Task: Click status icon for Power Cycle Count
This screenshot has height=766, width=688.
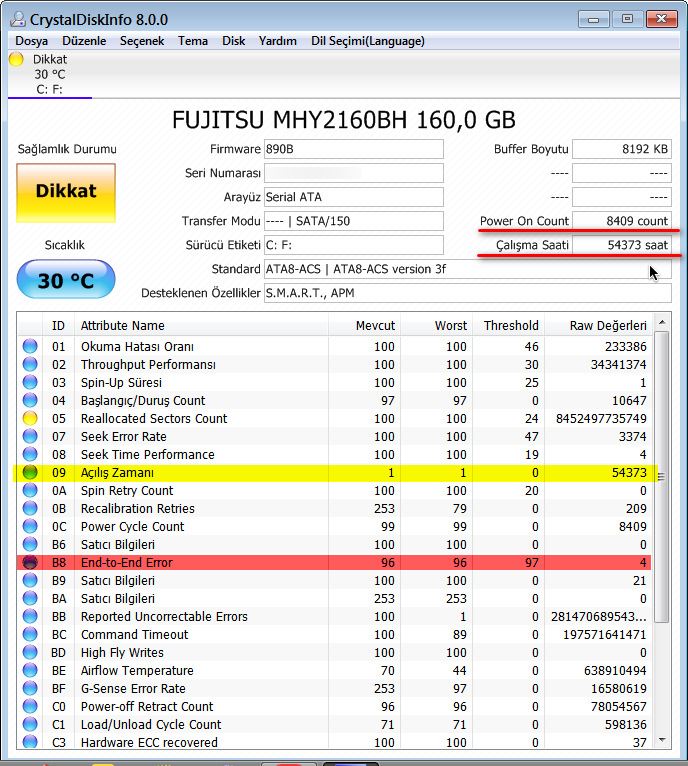Action: point(30,526)
